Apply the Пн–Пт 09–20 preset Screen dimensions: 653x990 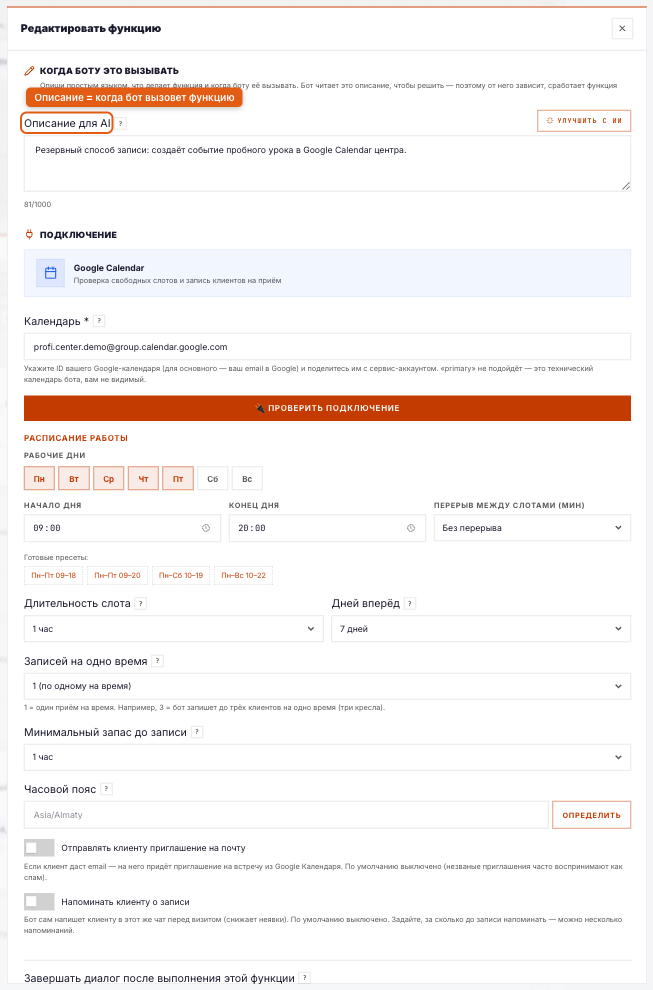(x=117, y=575)
